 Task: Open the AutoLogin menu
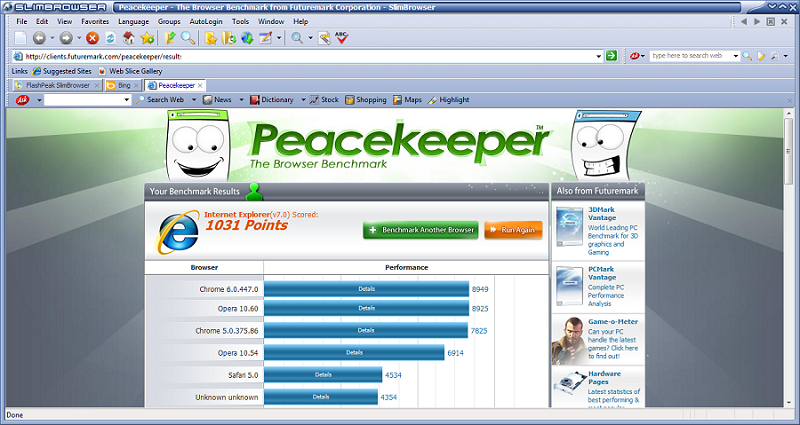click(x=206, y=21)
